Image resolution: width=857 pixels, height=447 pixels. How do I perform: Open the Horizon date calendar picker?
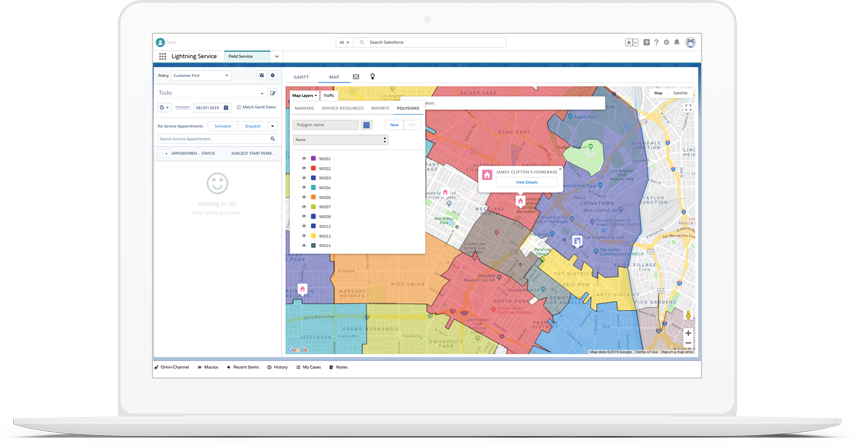tap(226, 108)
